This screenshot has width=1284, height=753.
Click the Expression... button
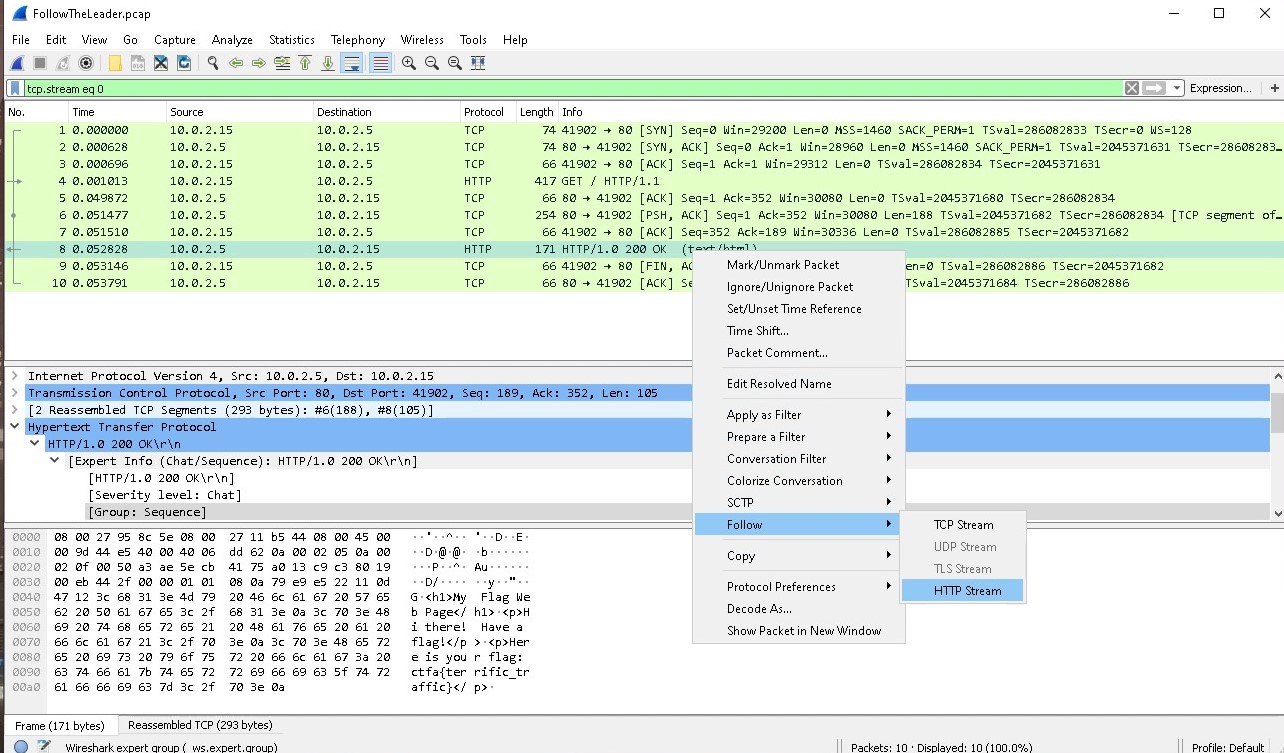tap(1220, 88)
